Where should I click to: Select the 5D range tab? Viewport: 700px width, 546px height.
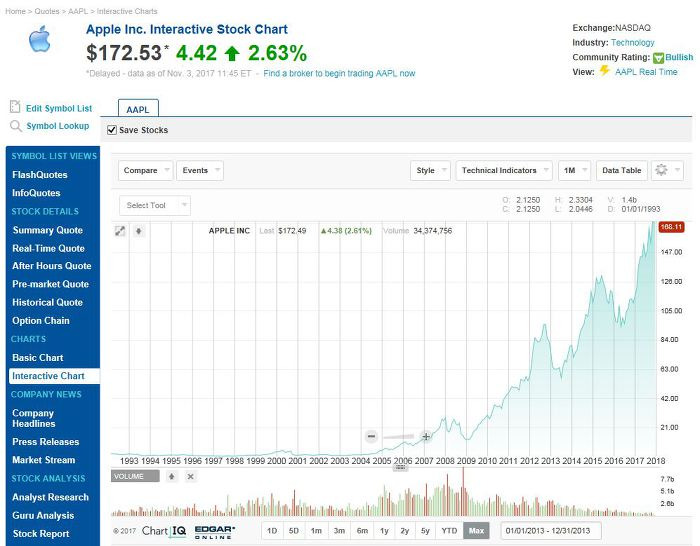point(294,531)
